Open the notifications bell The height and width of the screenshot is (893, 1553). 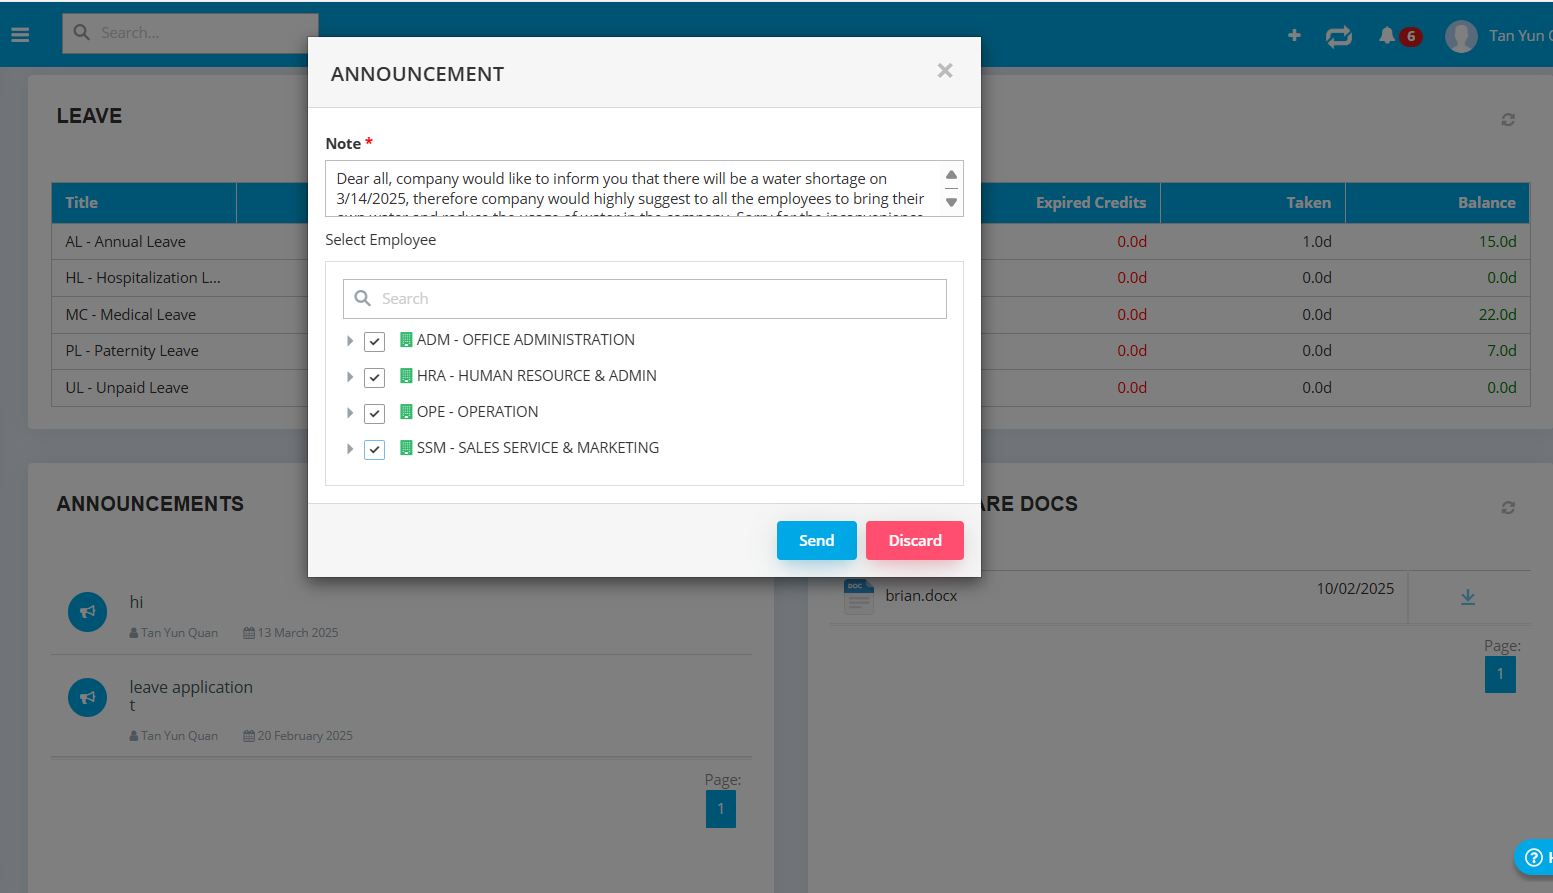click(1387, 36)
